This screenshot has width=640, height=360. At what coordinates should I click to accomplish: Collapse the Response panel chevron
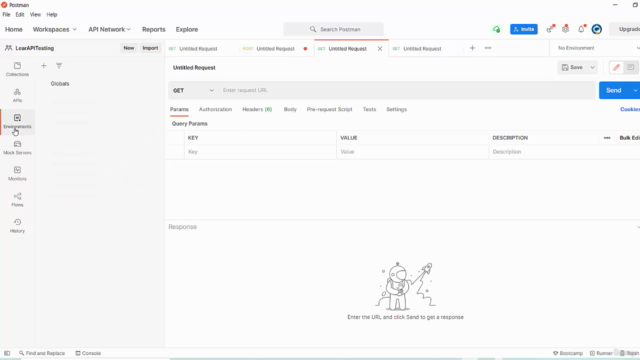638,227
